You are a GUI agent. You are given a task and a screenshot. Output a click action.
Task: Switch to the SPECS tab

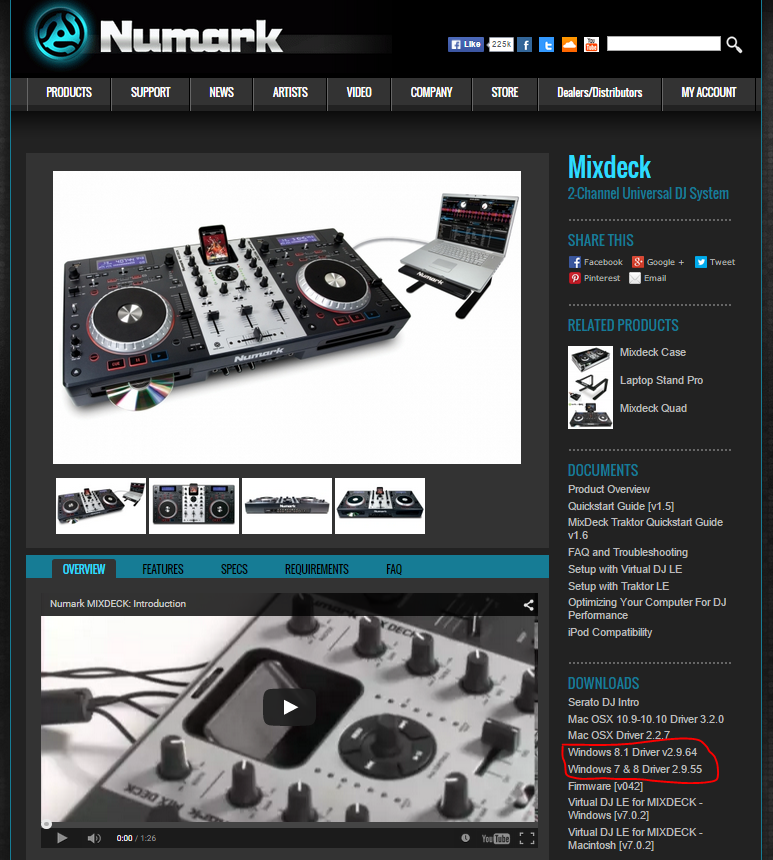[x=234, y=569]
